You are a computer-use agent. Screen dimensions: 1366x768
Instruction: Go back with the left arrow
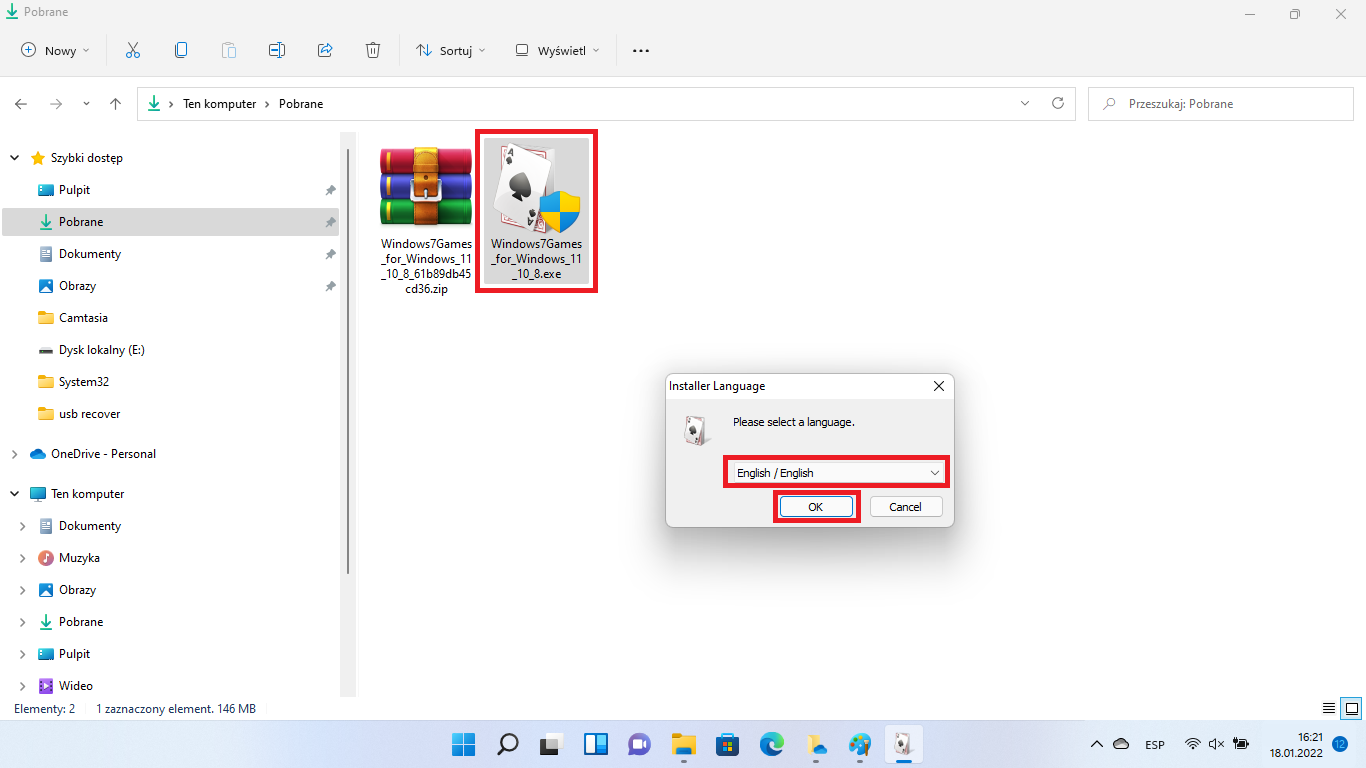21,104
